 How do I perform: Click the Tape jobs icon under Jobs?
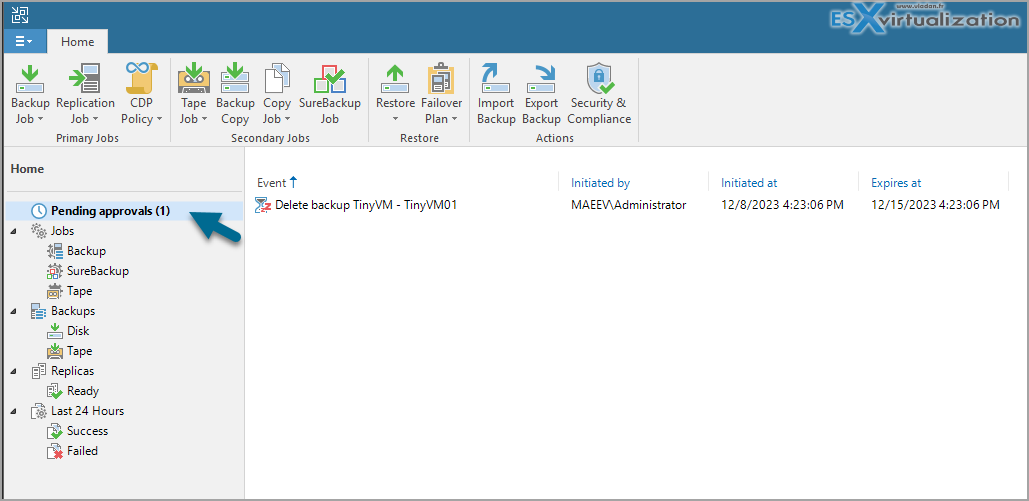pos(55,291)
